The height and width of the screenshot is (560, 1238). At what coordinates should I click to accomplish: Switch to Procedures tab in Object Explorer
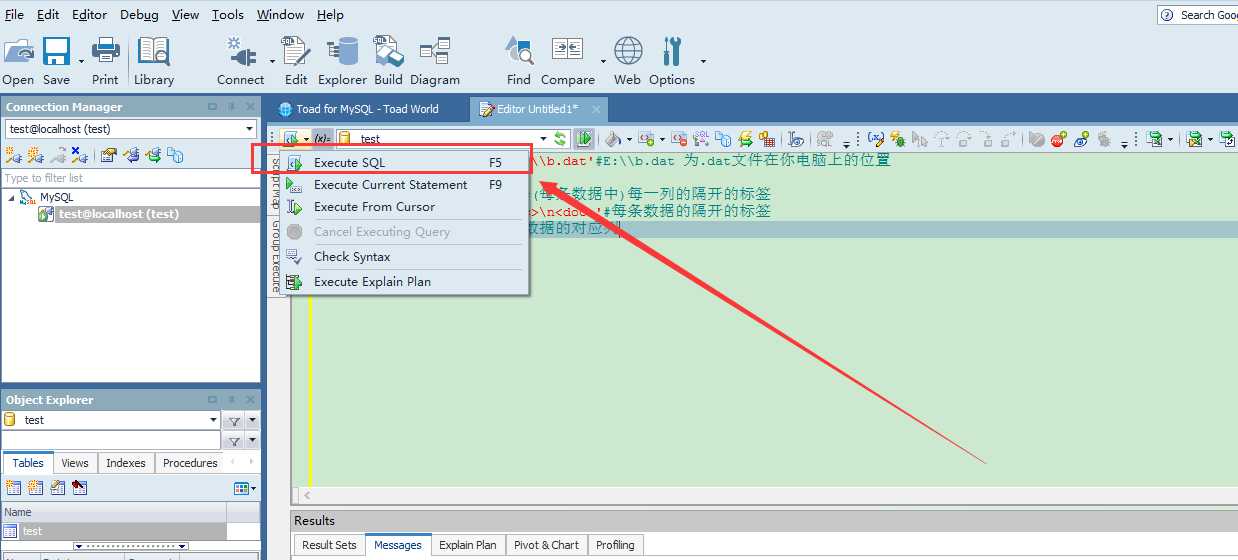pos(190,463)
